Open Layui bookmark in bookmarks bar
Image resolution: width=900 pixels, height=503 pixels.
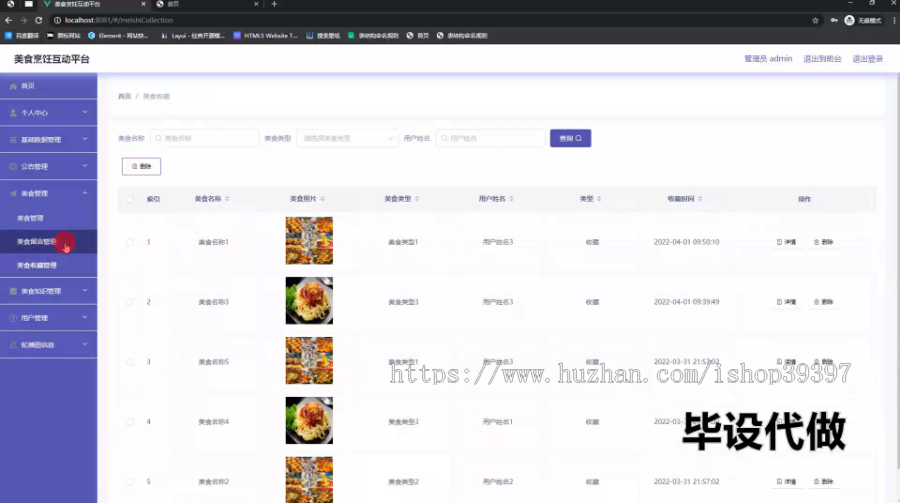[x=192, y=36]
